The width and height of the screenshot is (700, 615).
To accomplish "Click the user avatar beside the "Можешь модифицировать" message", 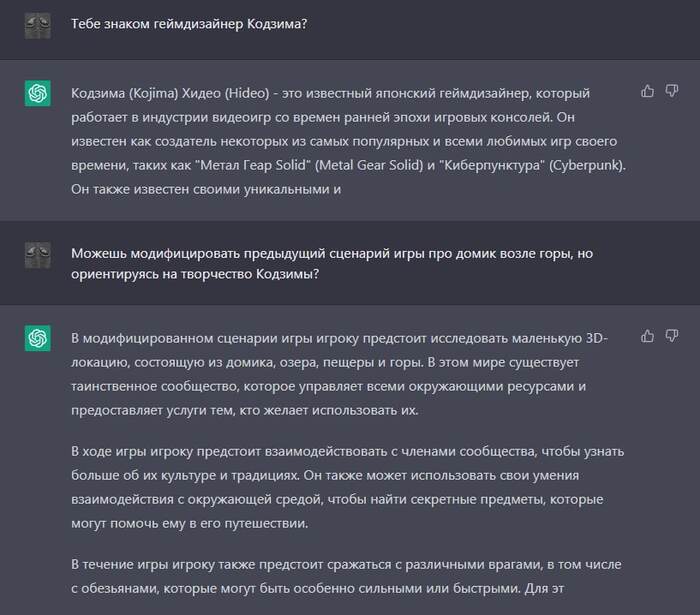I will [x=37, y=255].
